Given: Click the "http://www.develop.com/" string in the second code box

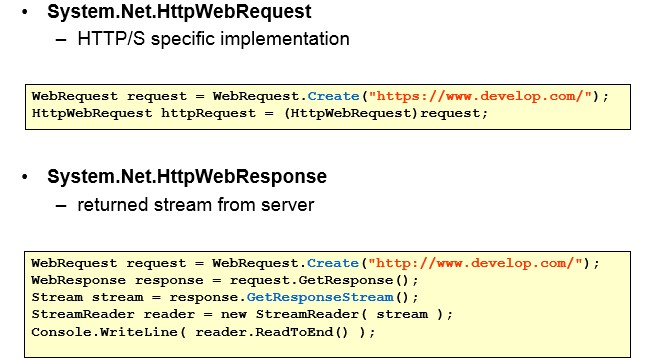Looking at the screenshot, I should coord(475,263).
